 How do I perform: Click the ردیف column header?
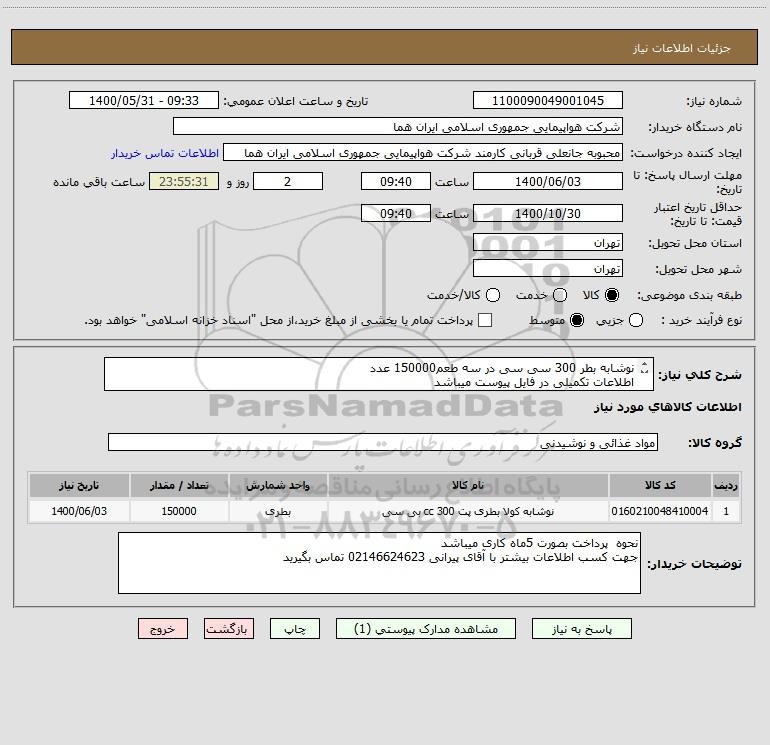click(x=726, y=485)
